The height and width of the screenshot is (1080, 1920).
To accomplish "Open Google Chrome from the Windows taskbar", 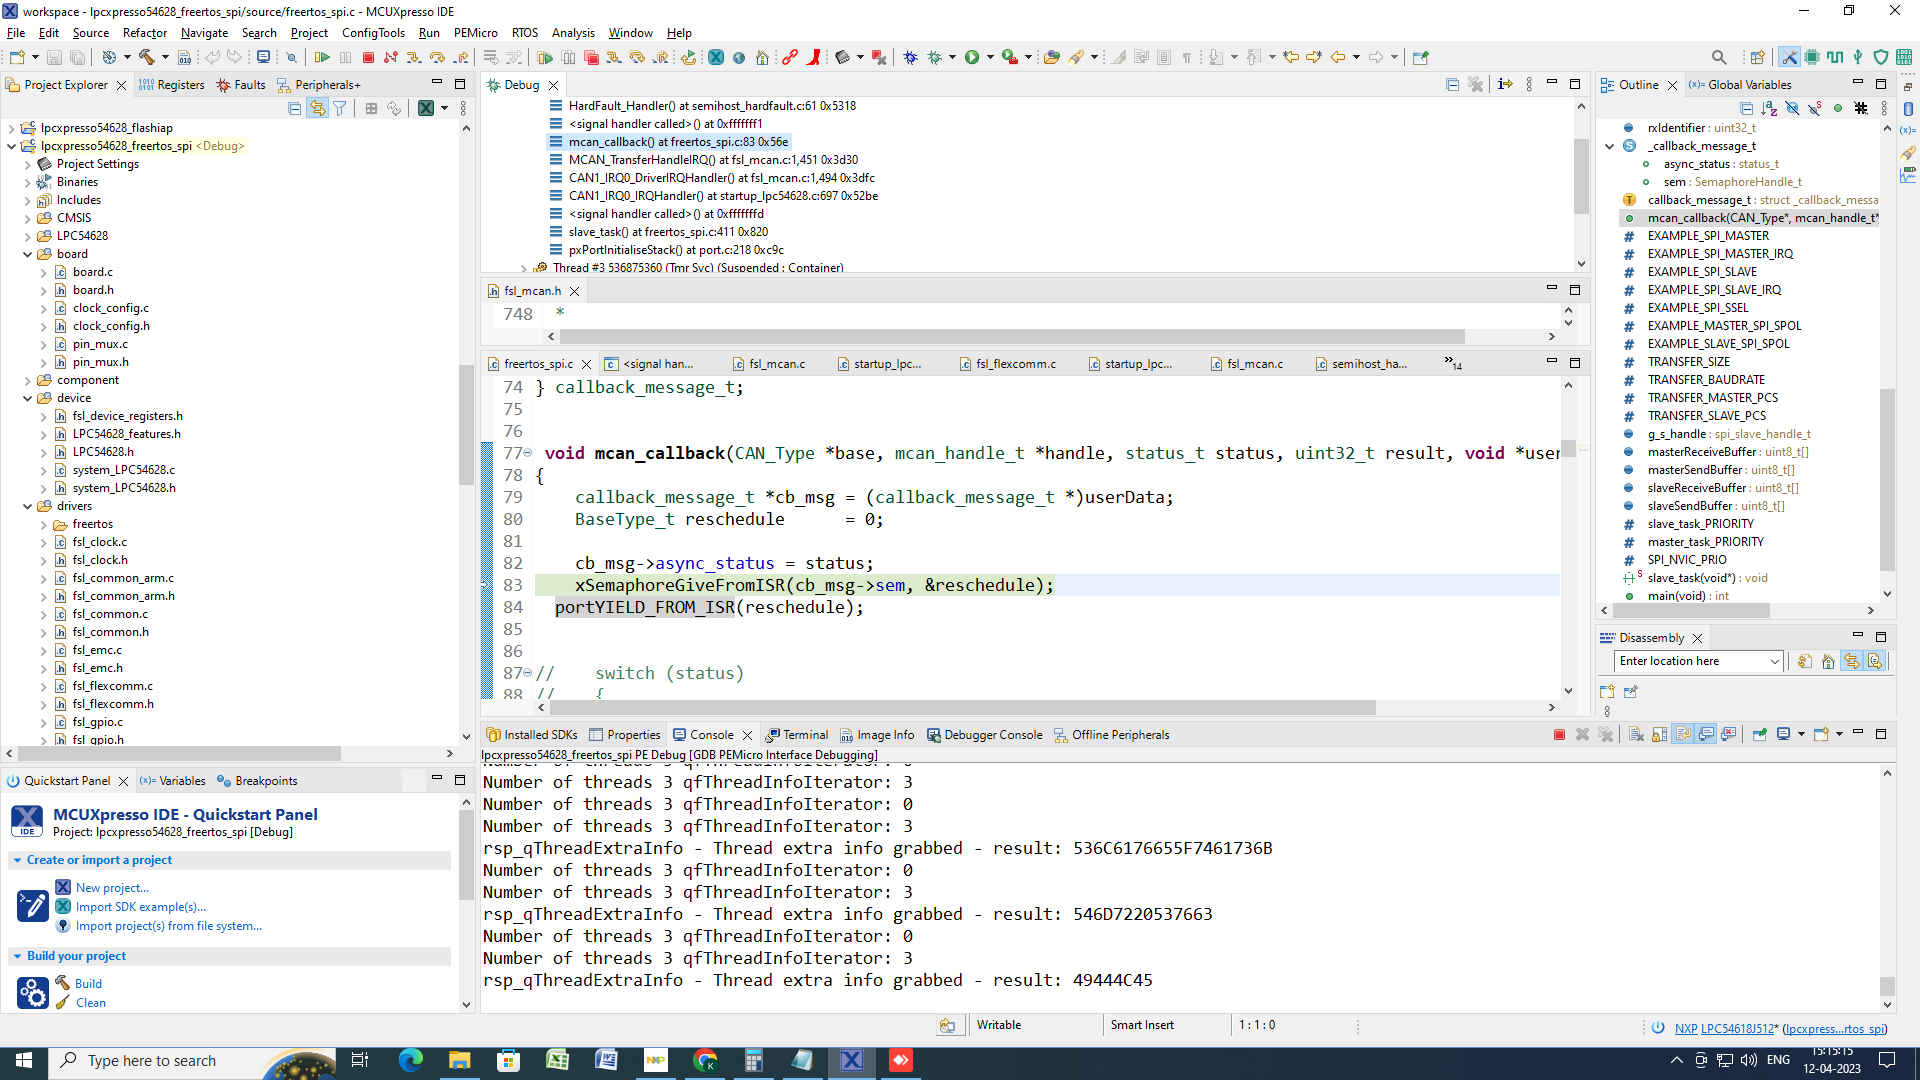I will point(705,1060).
